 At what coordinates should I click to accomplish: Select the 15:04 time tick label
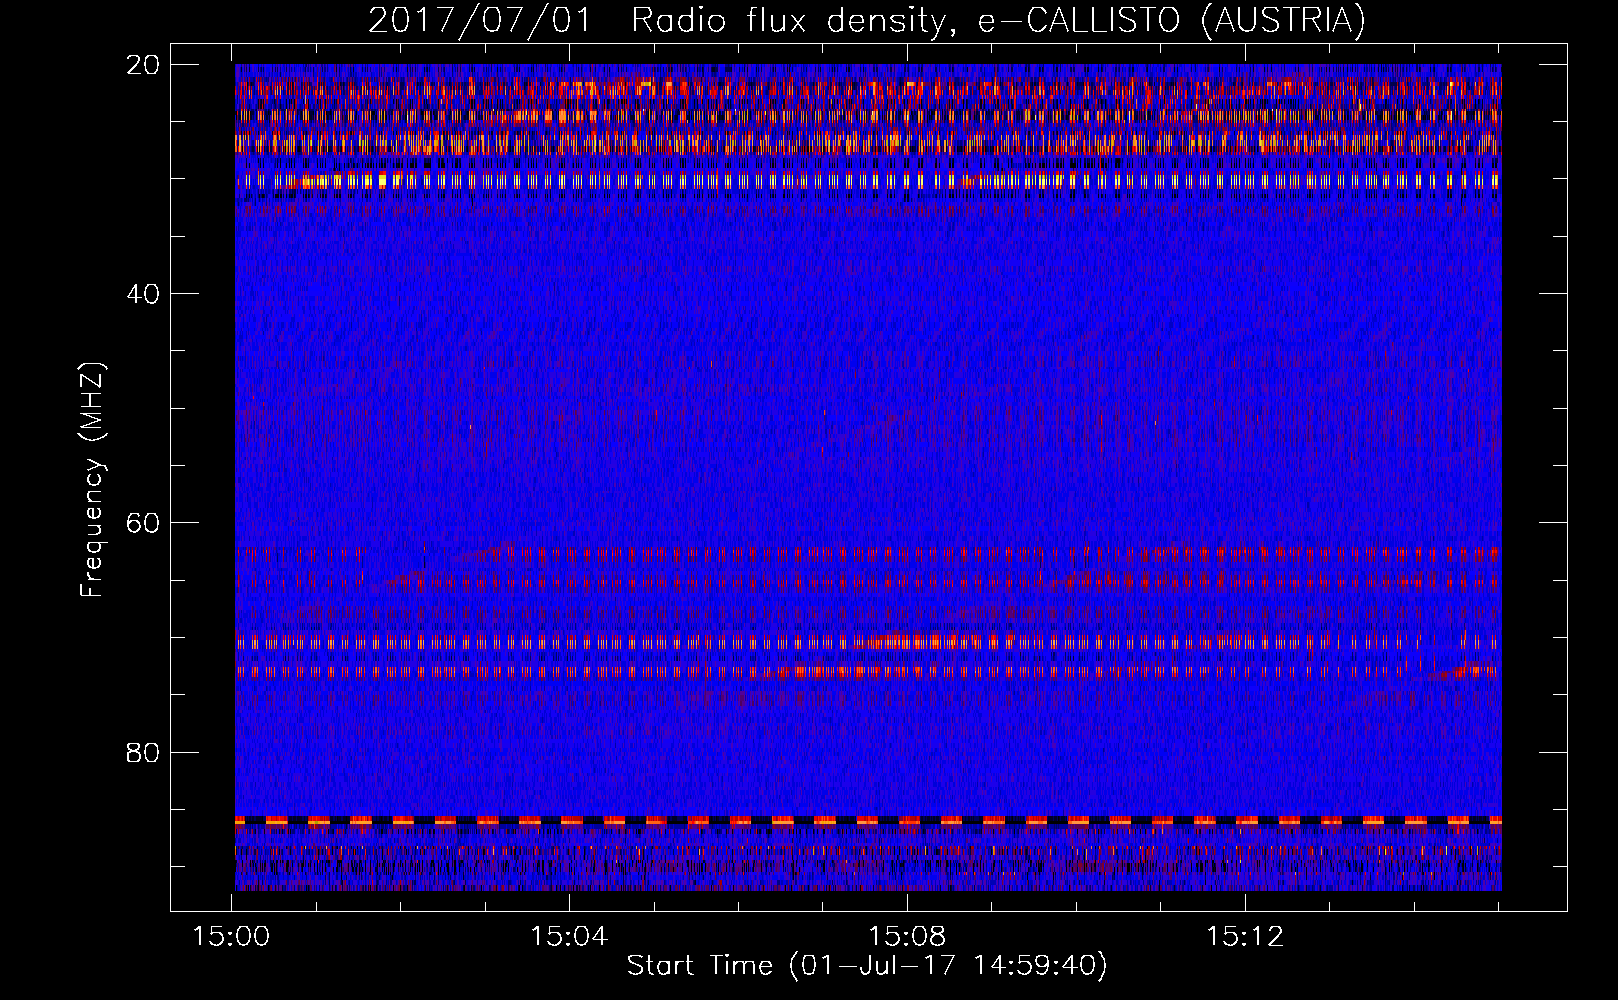click(x=569, y=937)
